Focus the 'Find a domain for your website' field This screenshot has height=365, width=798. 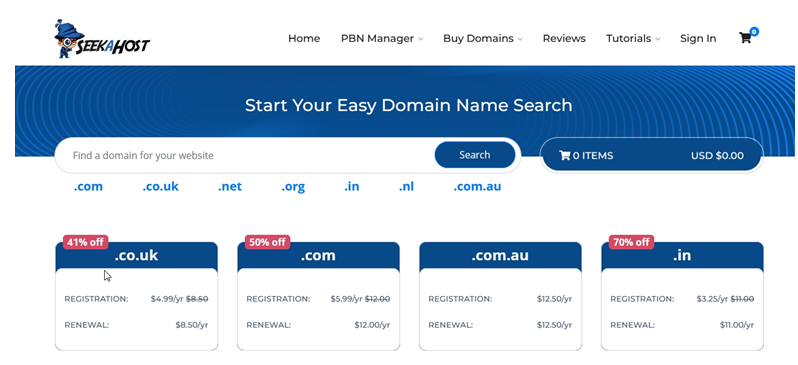pos(244,155)
